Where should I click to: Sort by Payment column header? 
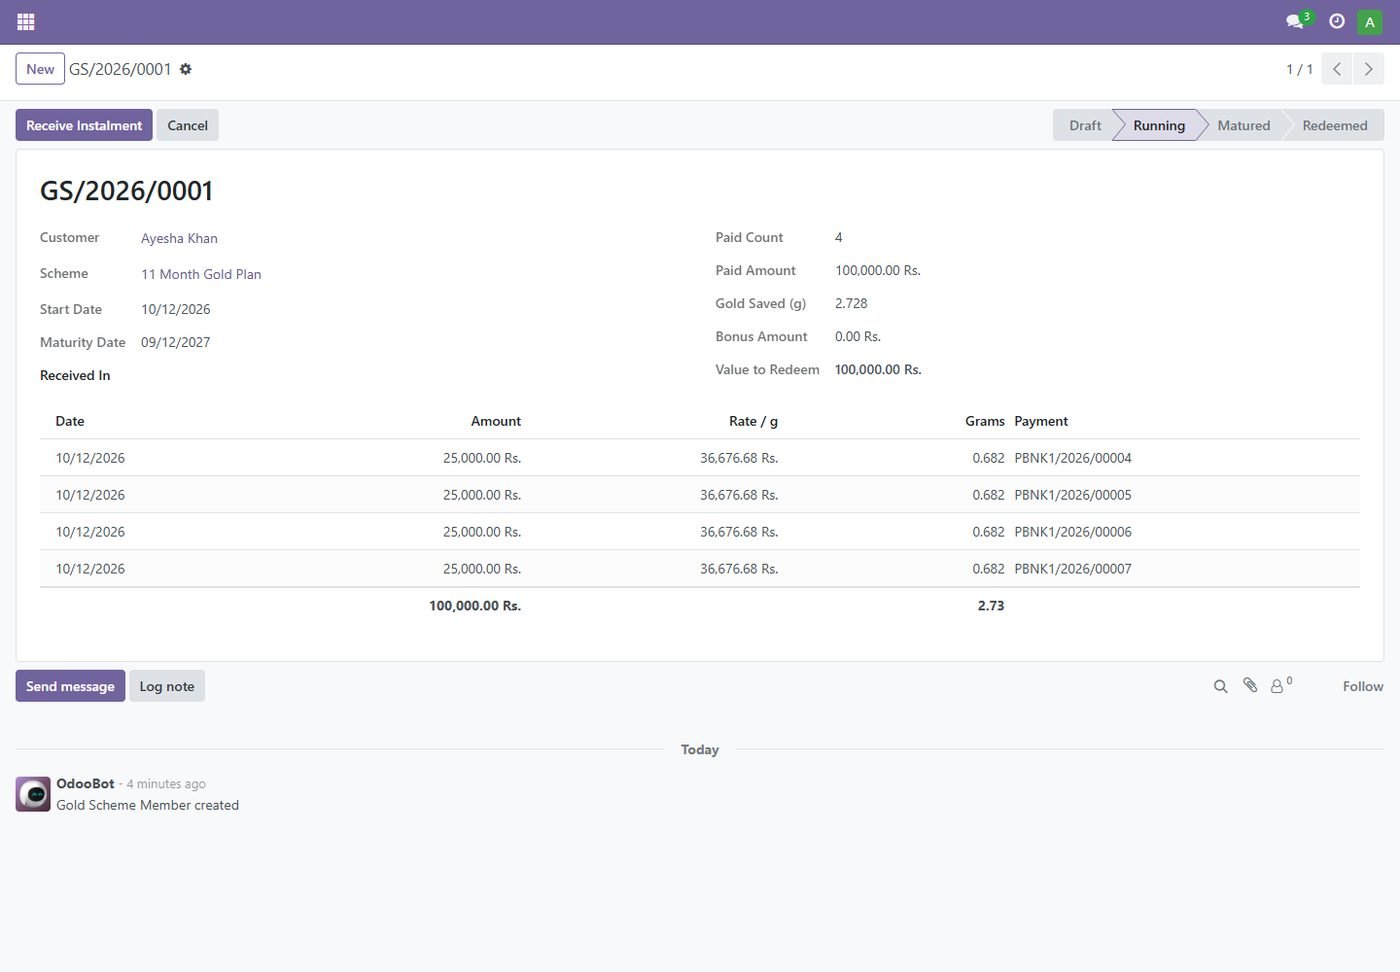tap(1041, 421)
